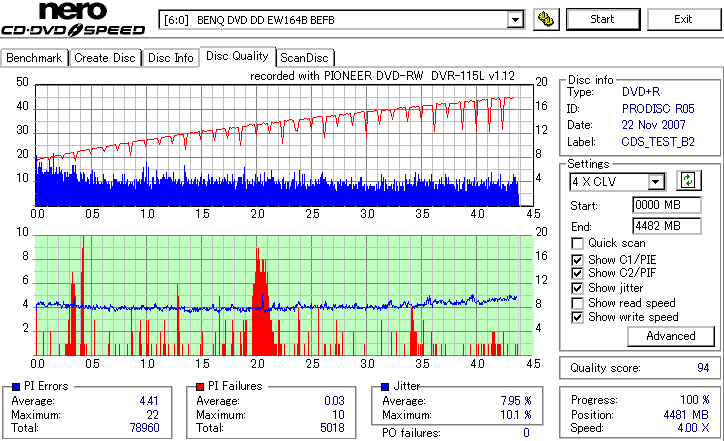The height and width of the screenshot is (441, 724).
Task: Uncheck Show C1/PIE
Action: coord(577,260)
